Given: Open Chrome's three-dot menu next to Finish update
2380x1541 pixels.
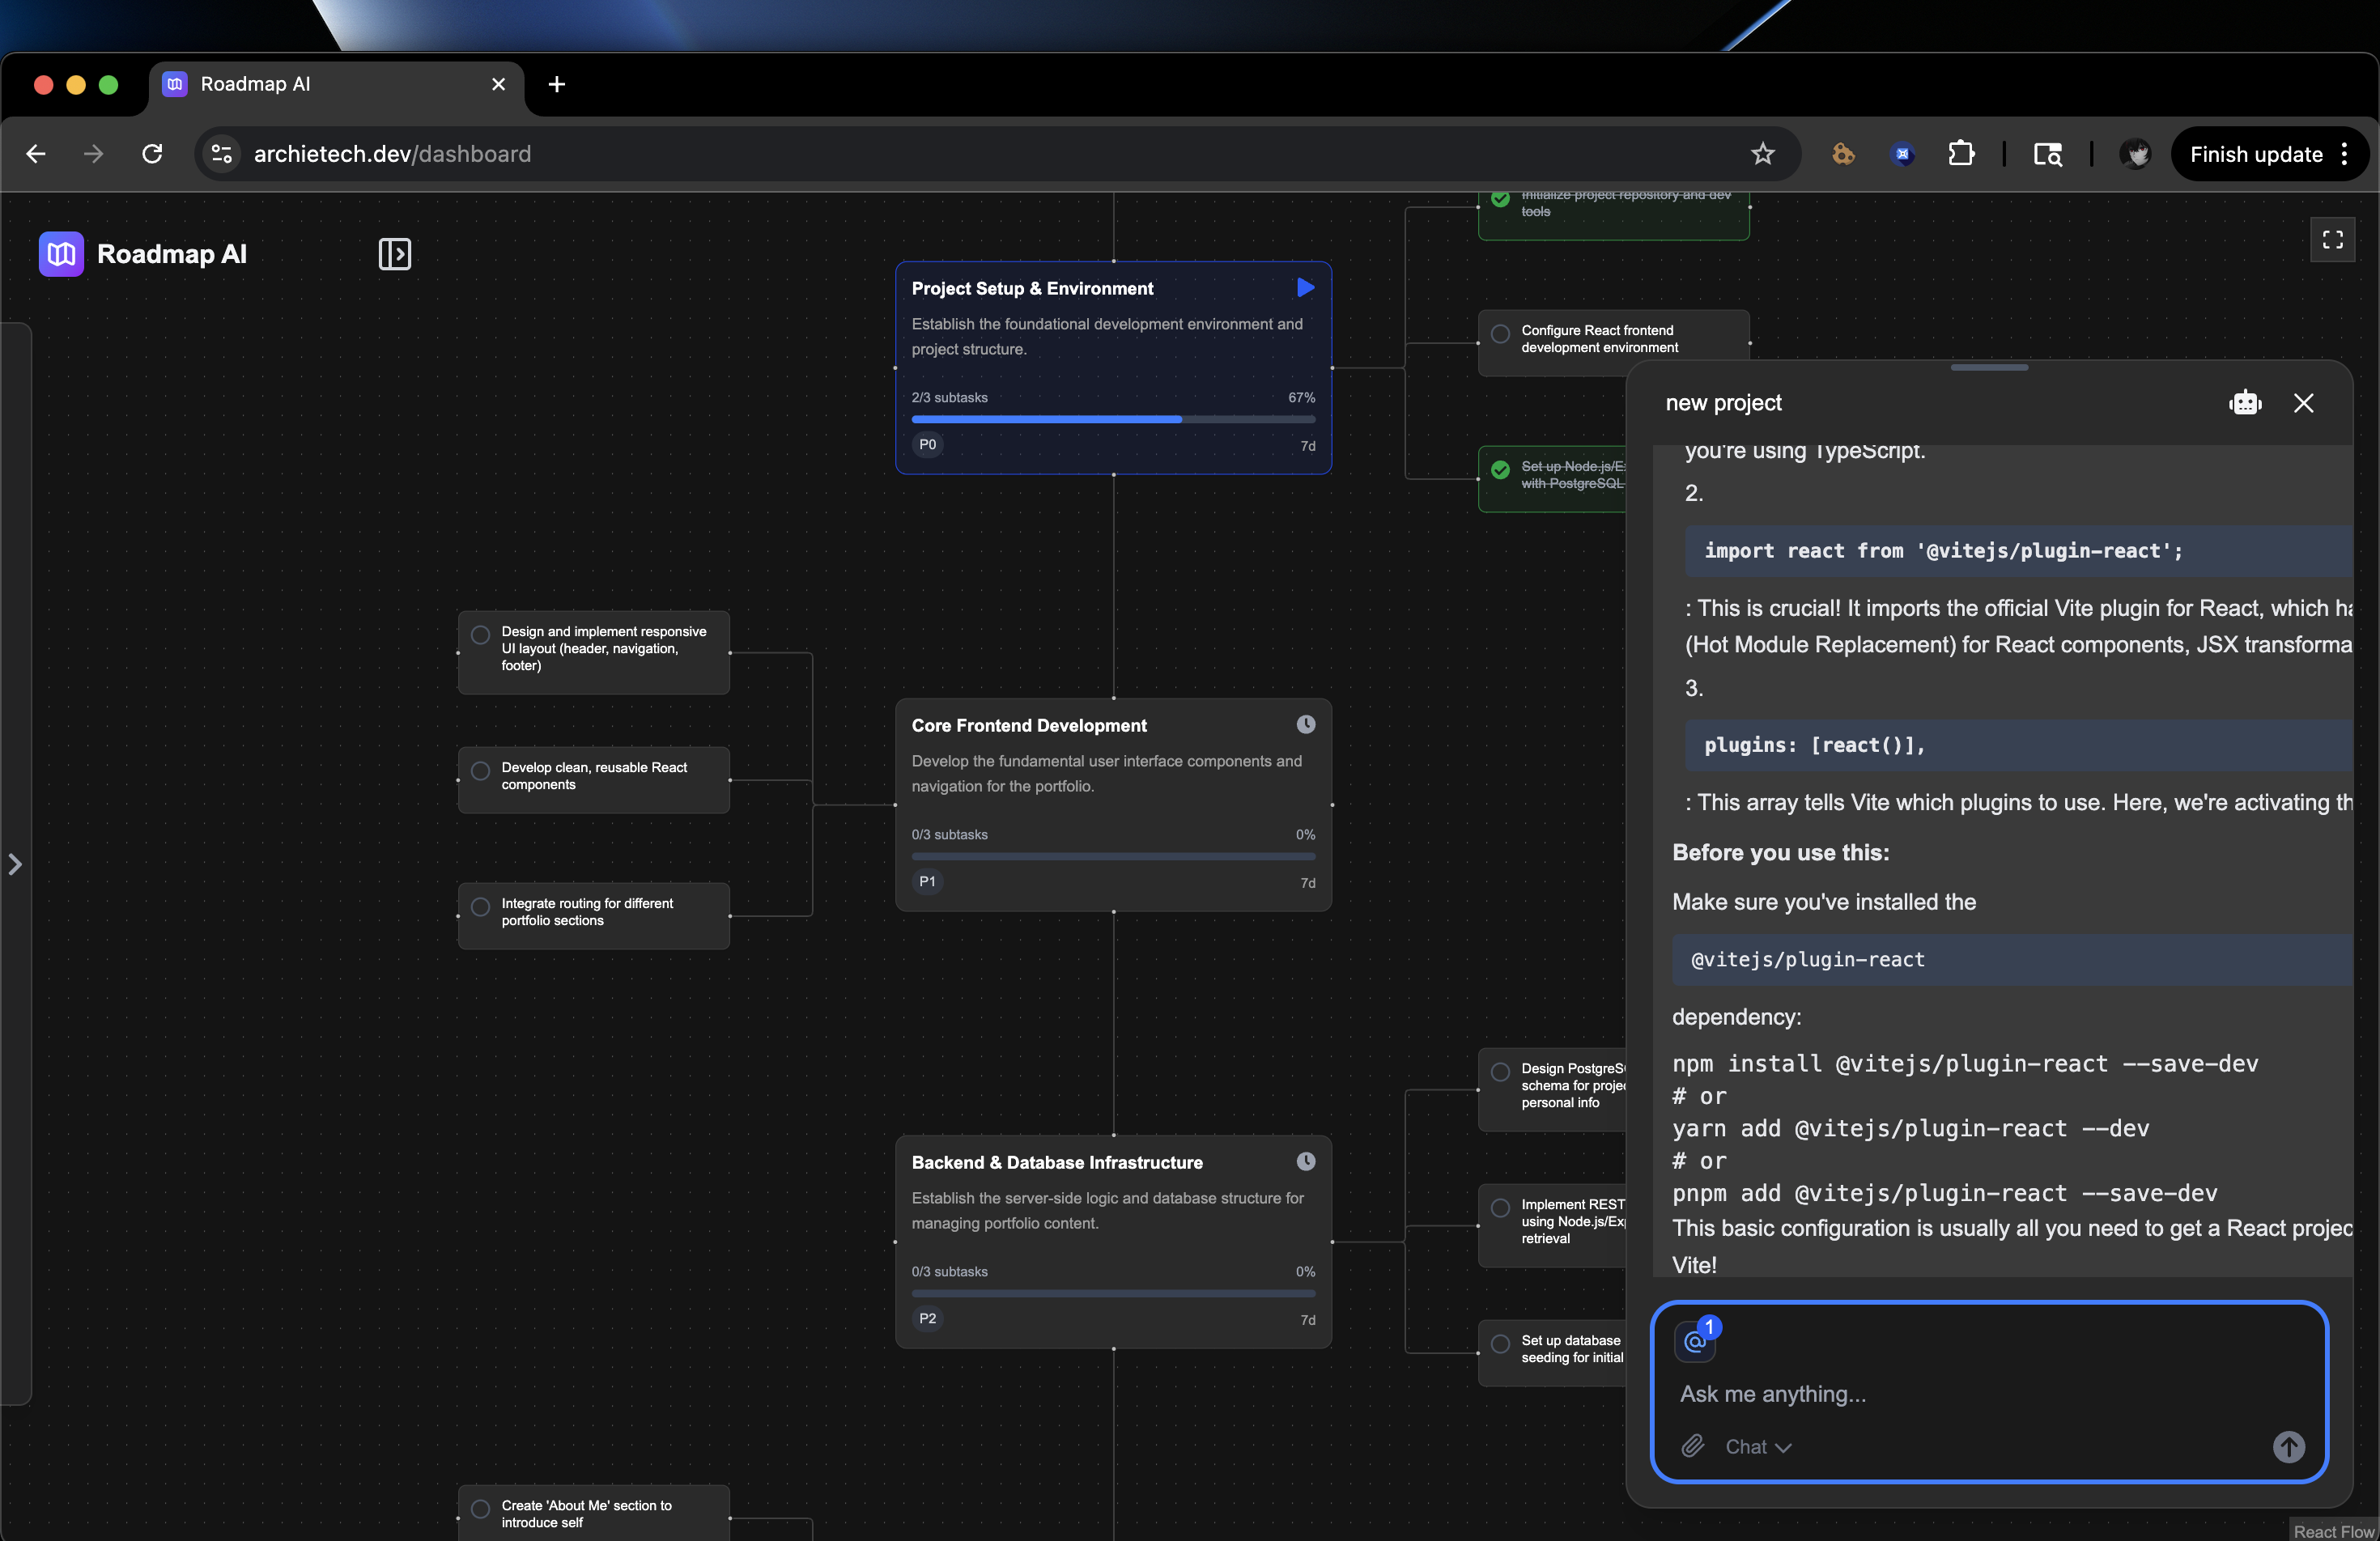Looking at the screenshot, I should click(x=2344, y=154).
